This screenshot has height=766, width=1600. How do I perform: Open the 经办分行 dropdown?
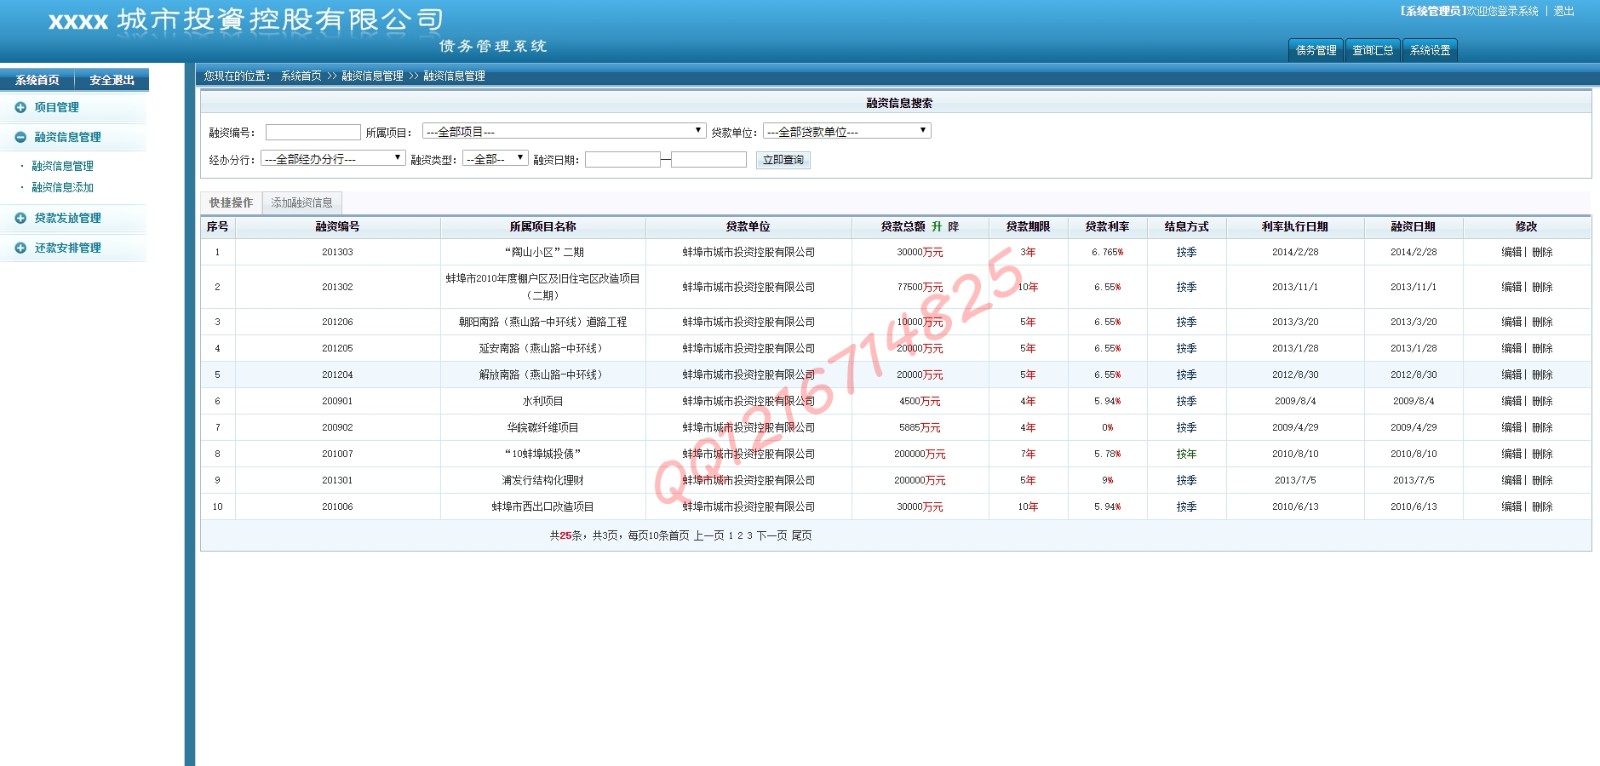332,158
